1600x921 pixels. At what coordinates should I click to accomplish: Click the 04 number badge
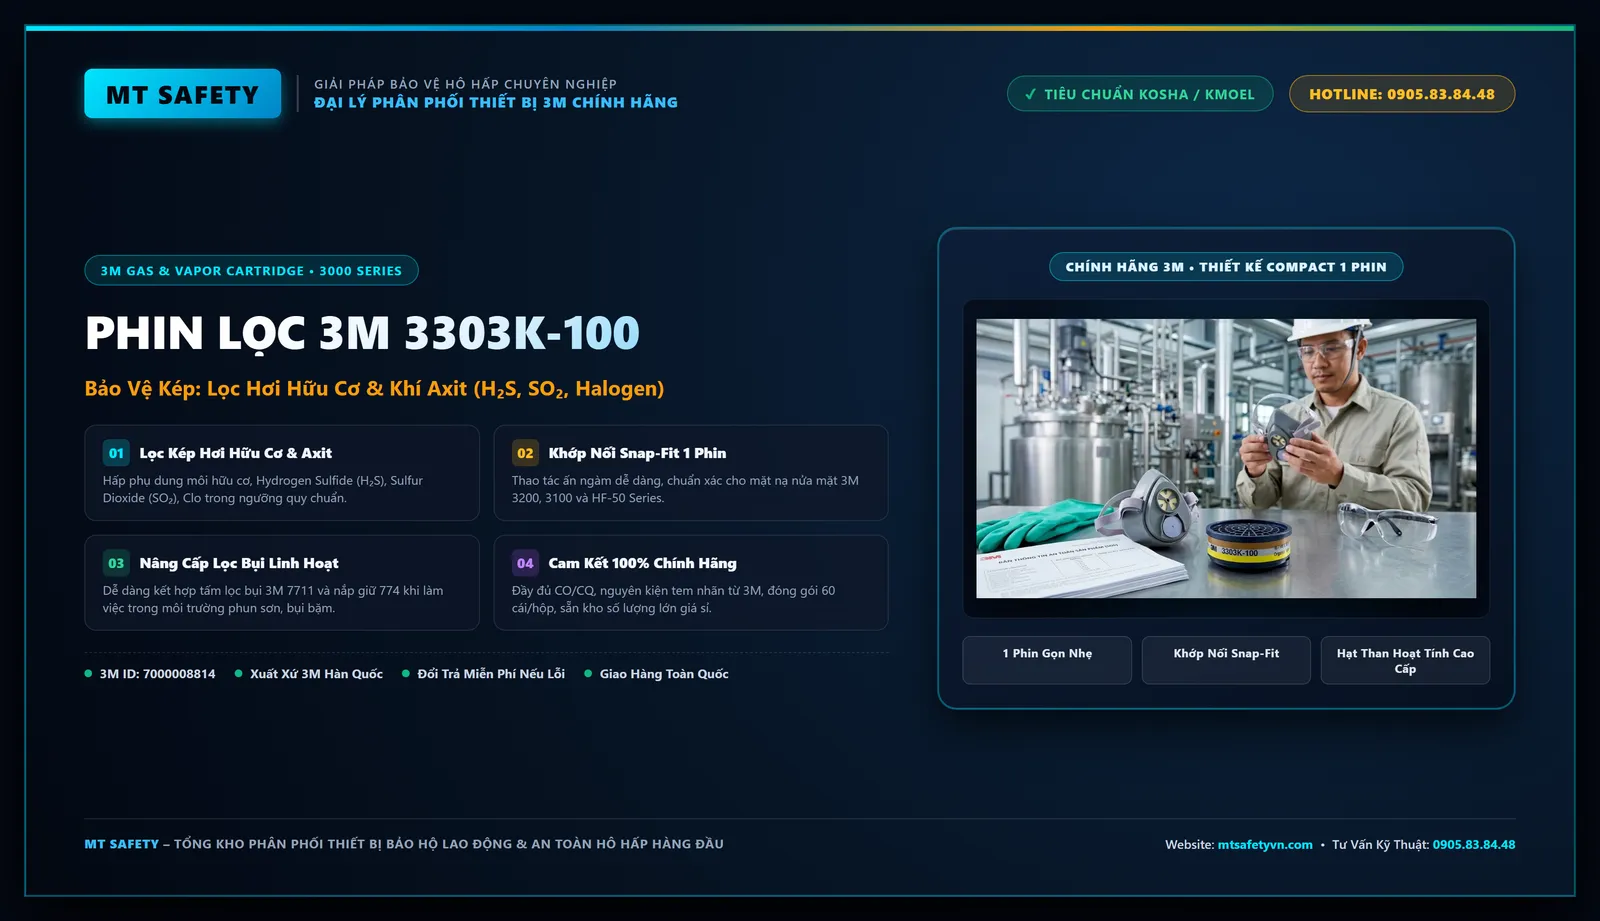coord(525,563)
